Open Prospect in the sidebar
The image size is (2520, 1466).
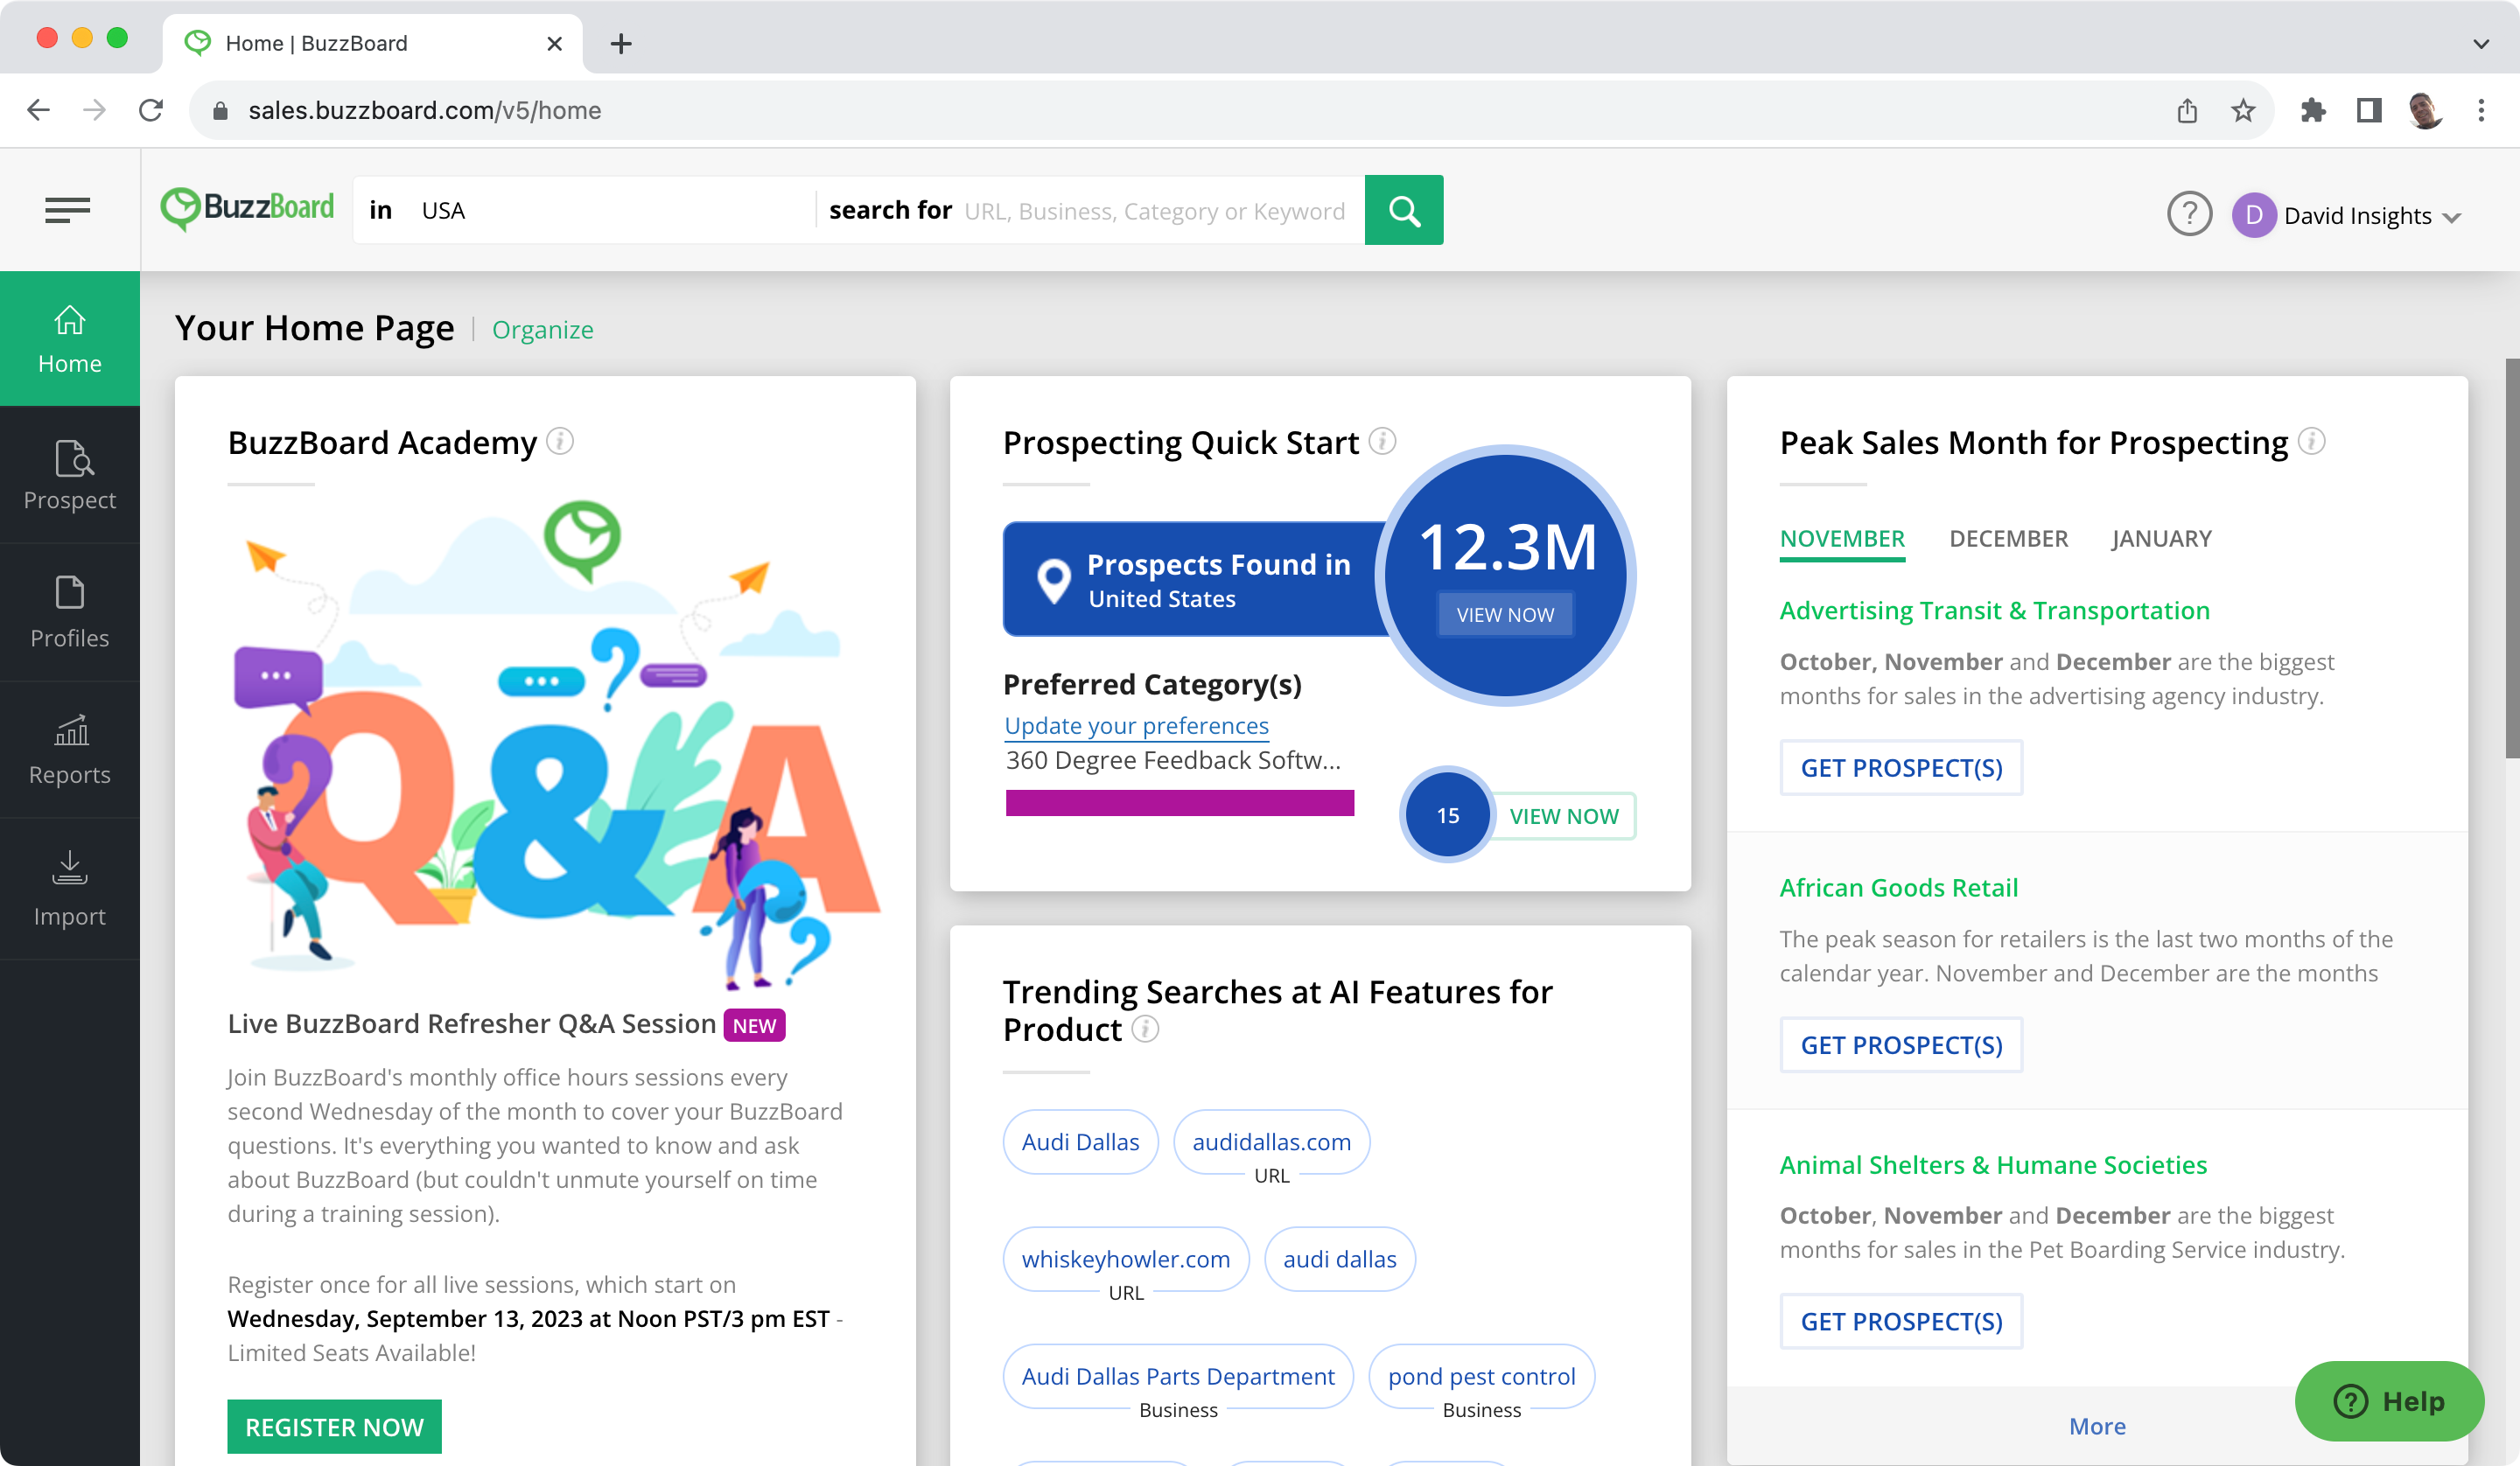pos(70,476)
